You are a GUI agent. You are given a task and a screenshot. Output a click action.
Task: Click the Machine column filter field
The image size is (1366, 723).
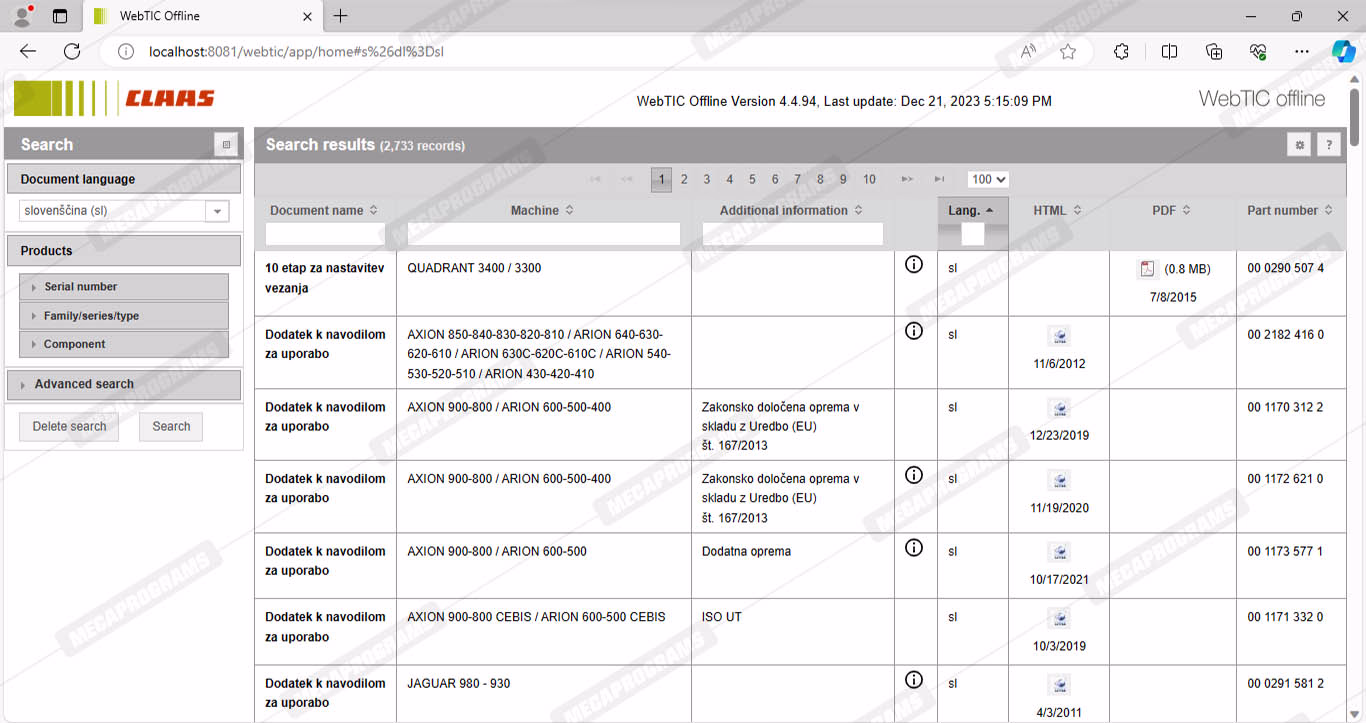point(543,234)
